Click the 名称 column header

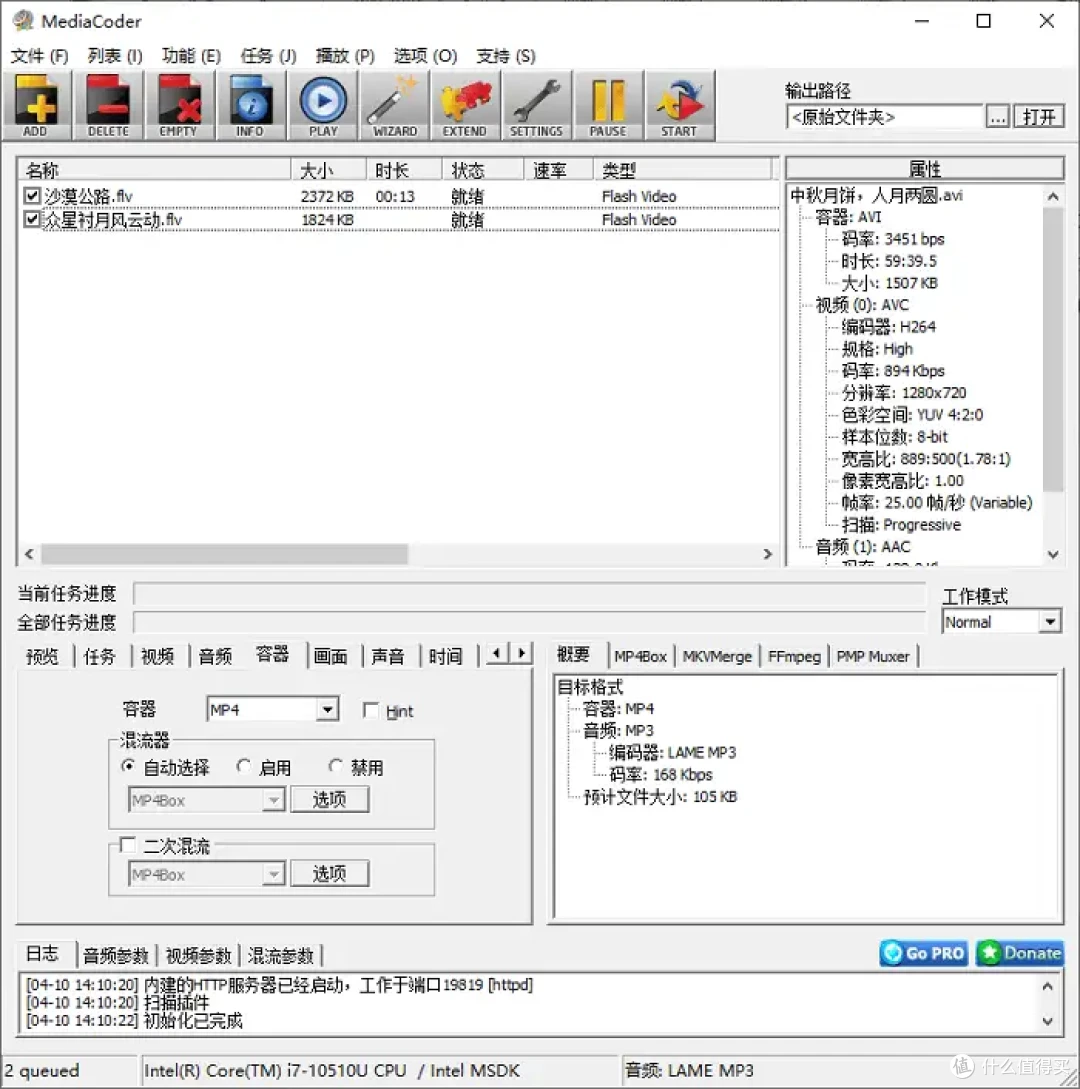[x=154, y=169]
